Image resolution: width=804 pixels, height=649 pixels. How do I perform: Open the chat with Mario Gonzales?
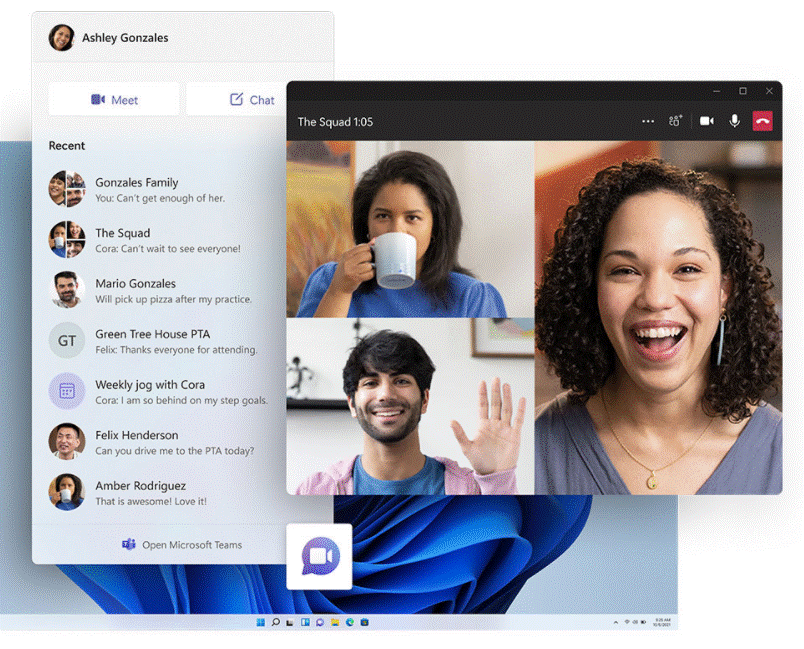(159, 290)
